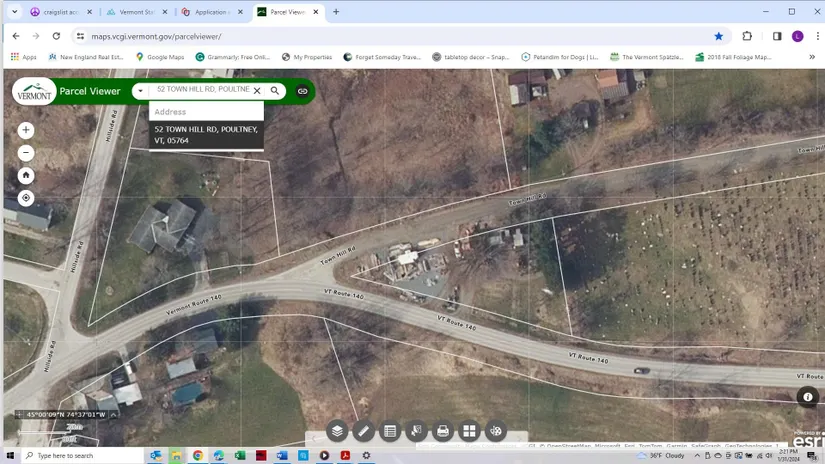The image size is (825, 464).
Task: Select 52 Town Hill Rd suggestion
Action: pos(206,135)
